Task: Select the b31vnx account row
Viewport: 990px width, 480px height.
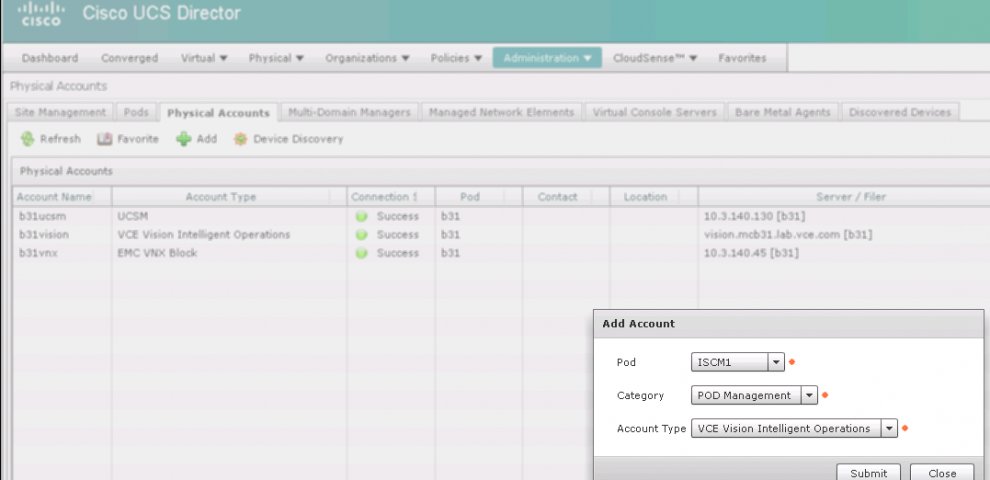Action: pyautogui.click(x=501, y=253)
